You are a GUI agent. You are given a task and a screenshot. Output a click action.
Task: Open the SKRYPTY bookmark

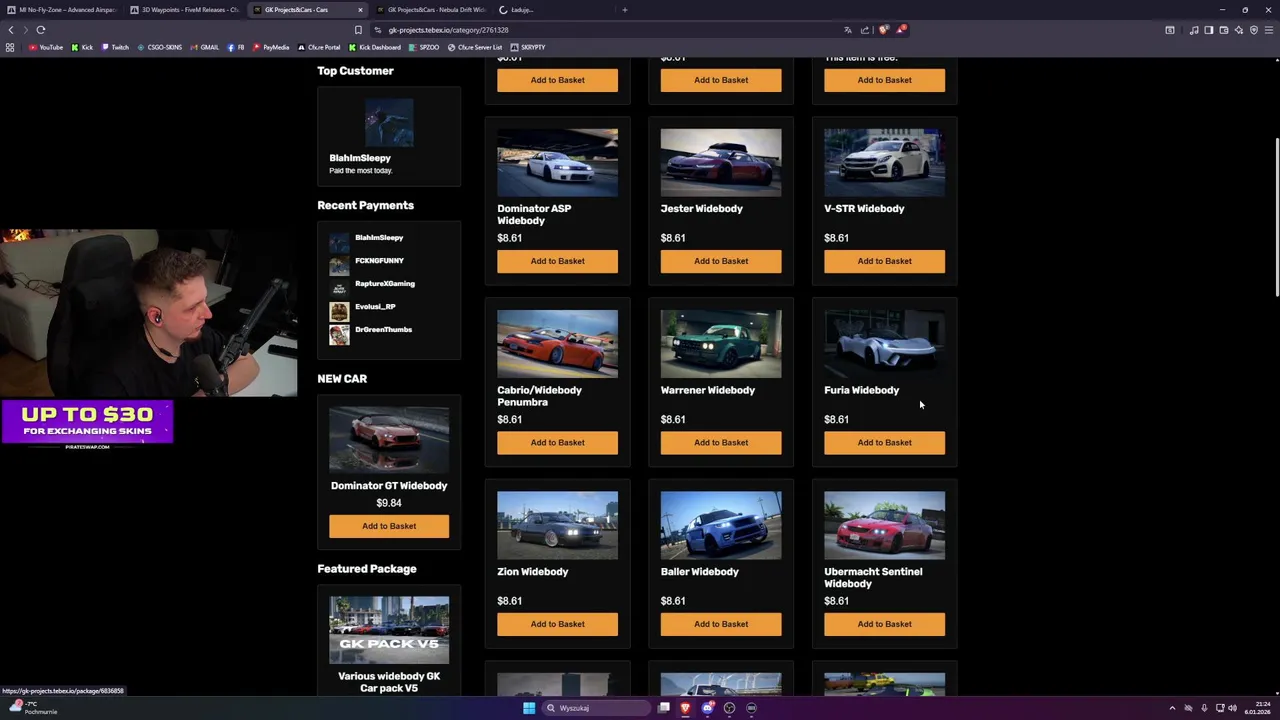coord(528,47)
